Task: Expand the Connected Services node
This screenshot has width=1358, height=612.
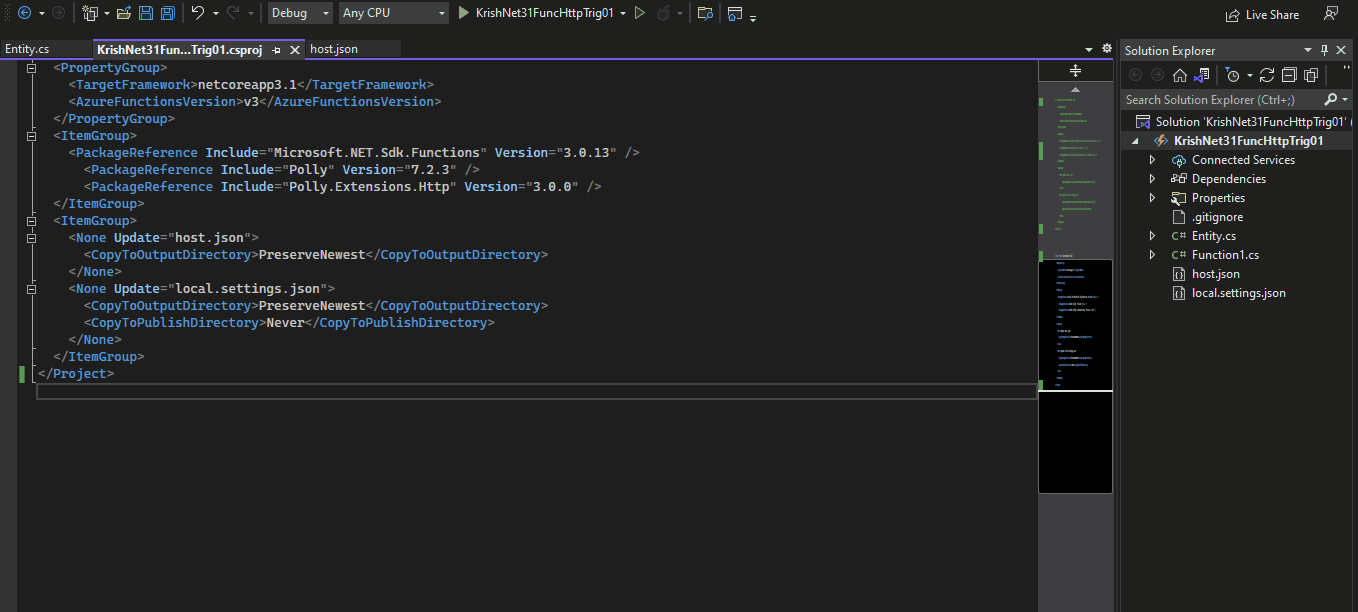Action: tap(1152, 160)
